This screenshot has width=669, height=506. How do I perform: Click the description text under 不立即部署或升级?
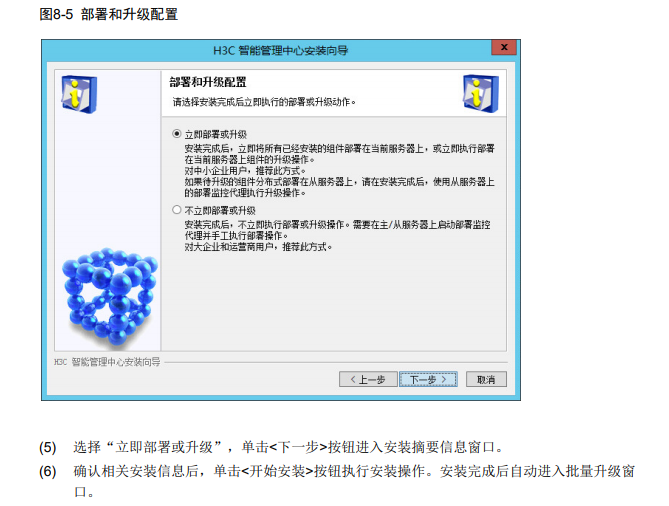[x=337, y=236]
